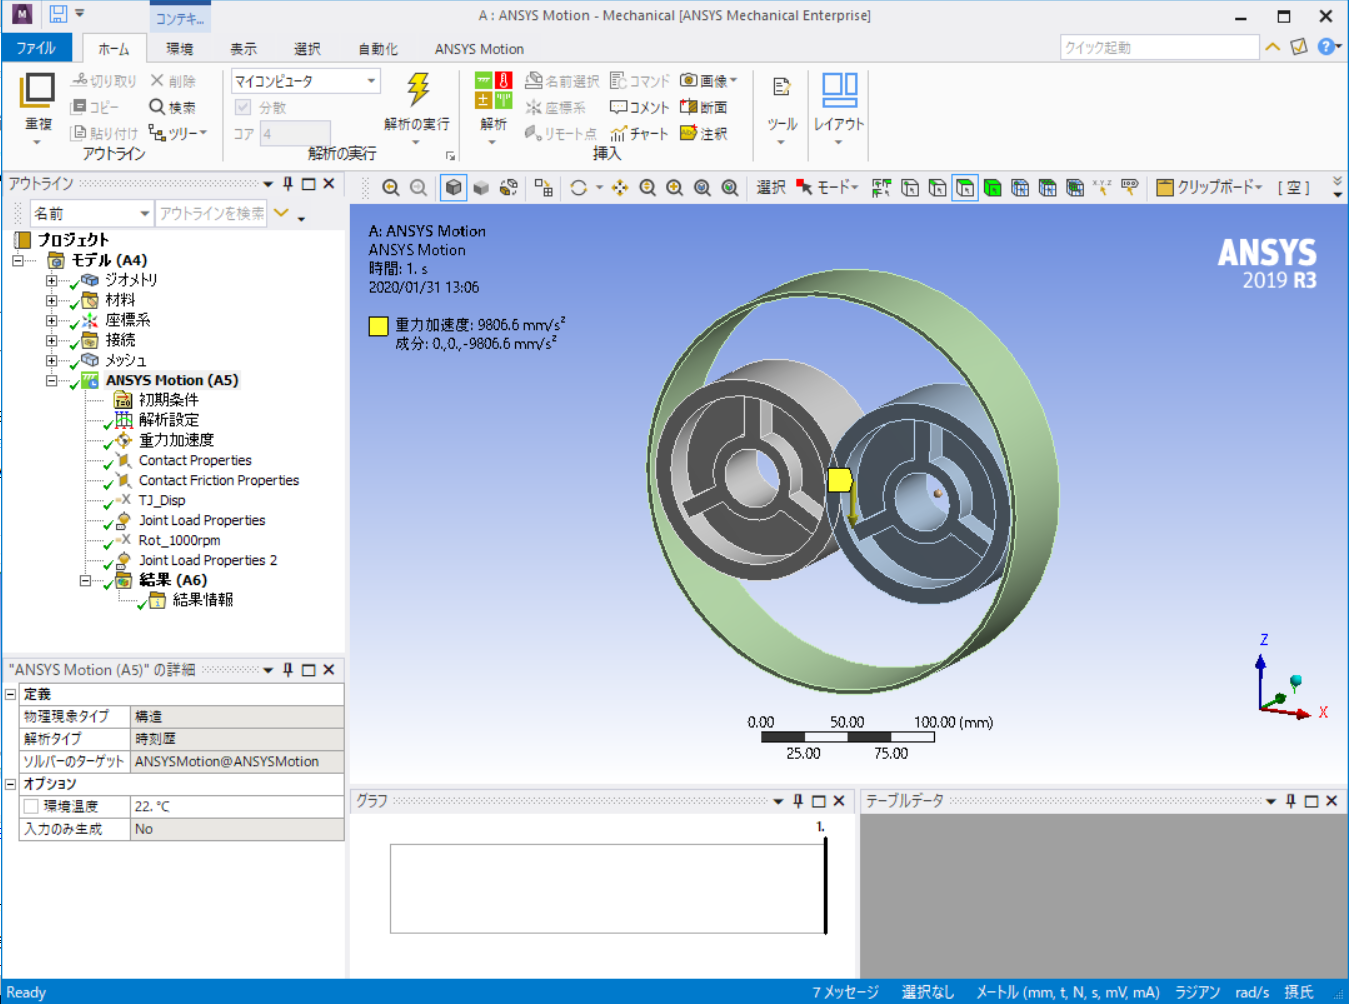Enable the 分散 checkbox
This screenshot has width=1349, height=1004.
point(244,107)
